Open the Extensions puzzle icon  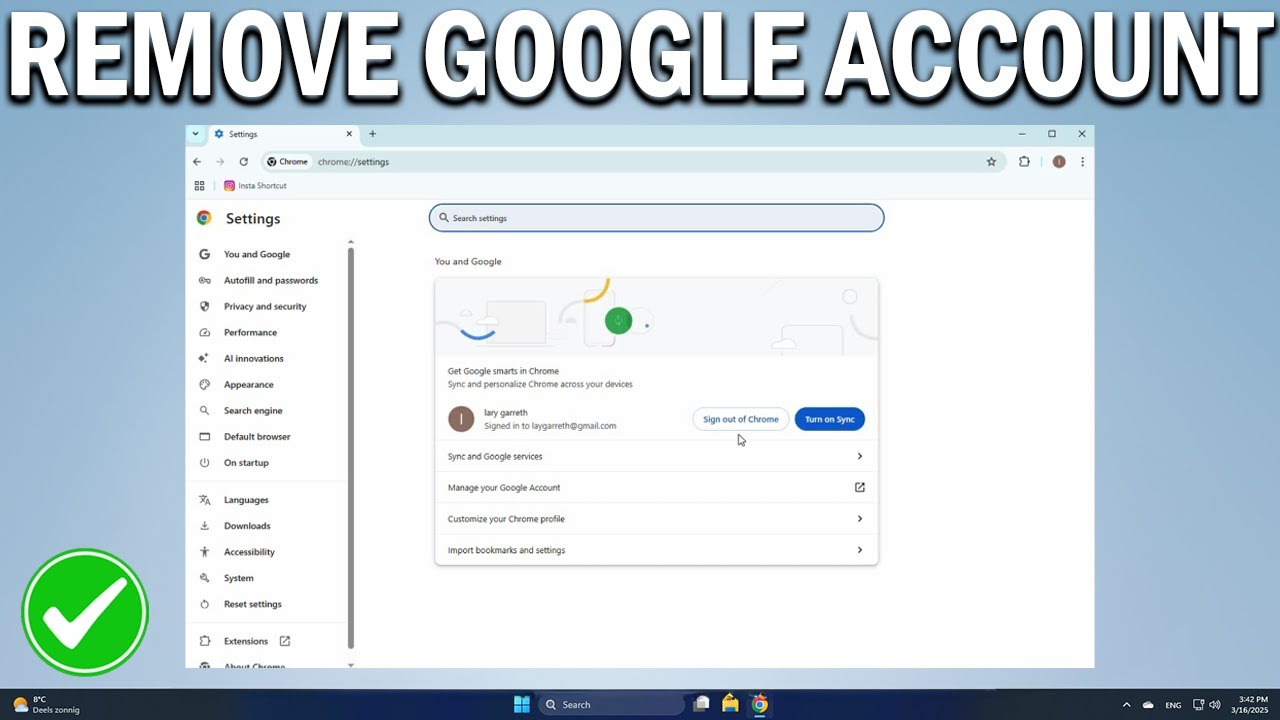point(1024,162)
